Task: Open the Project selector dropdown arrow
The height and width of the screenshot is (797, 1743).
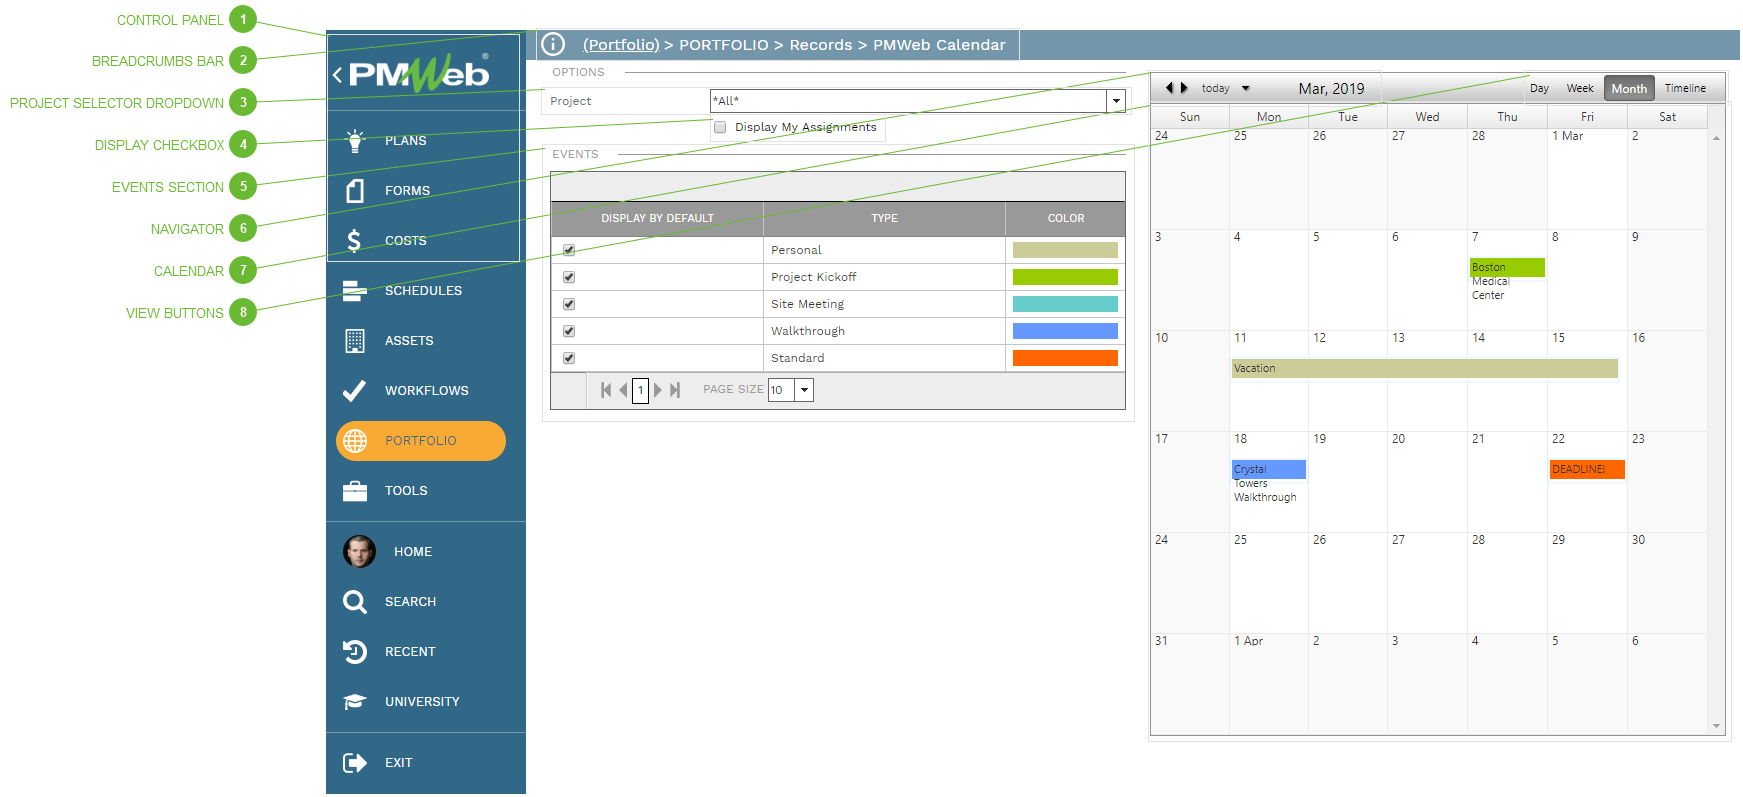Action: tap(1116, 101)
